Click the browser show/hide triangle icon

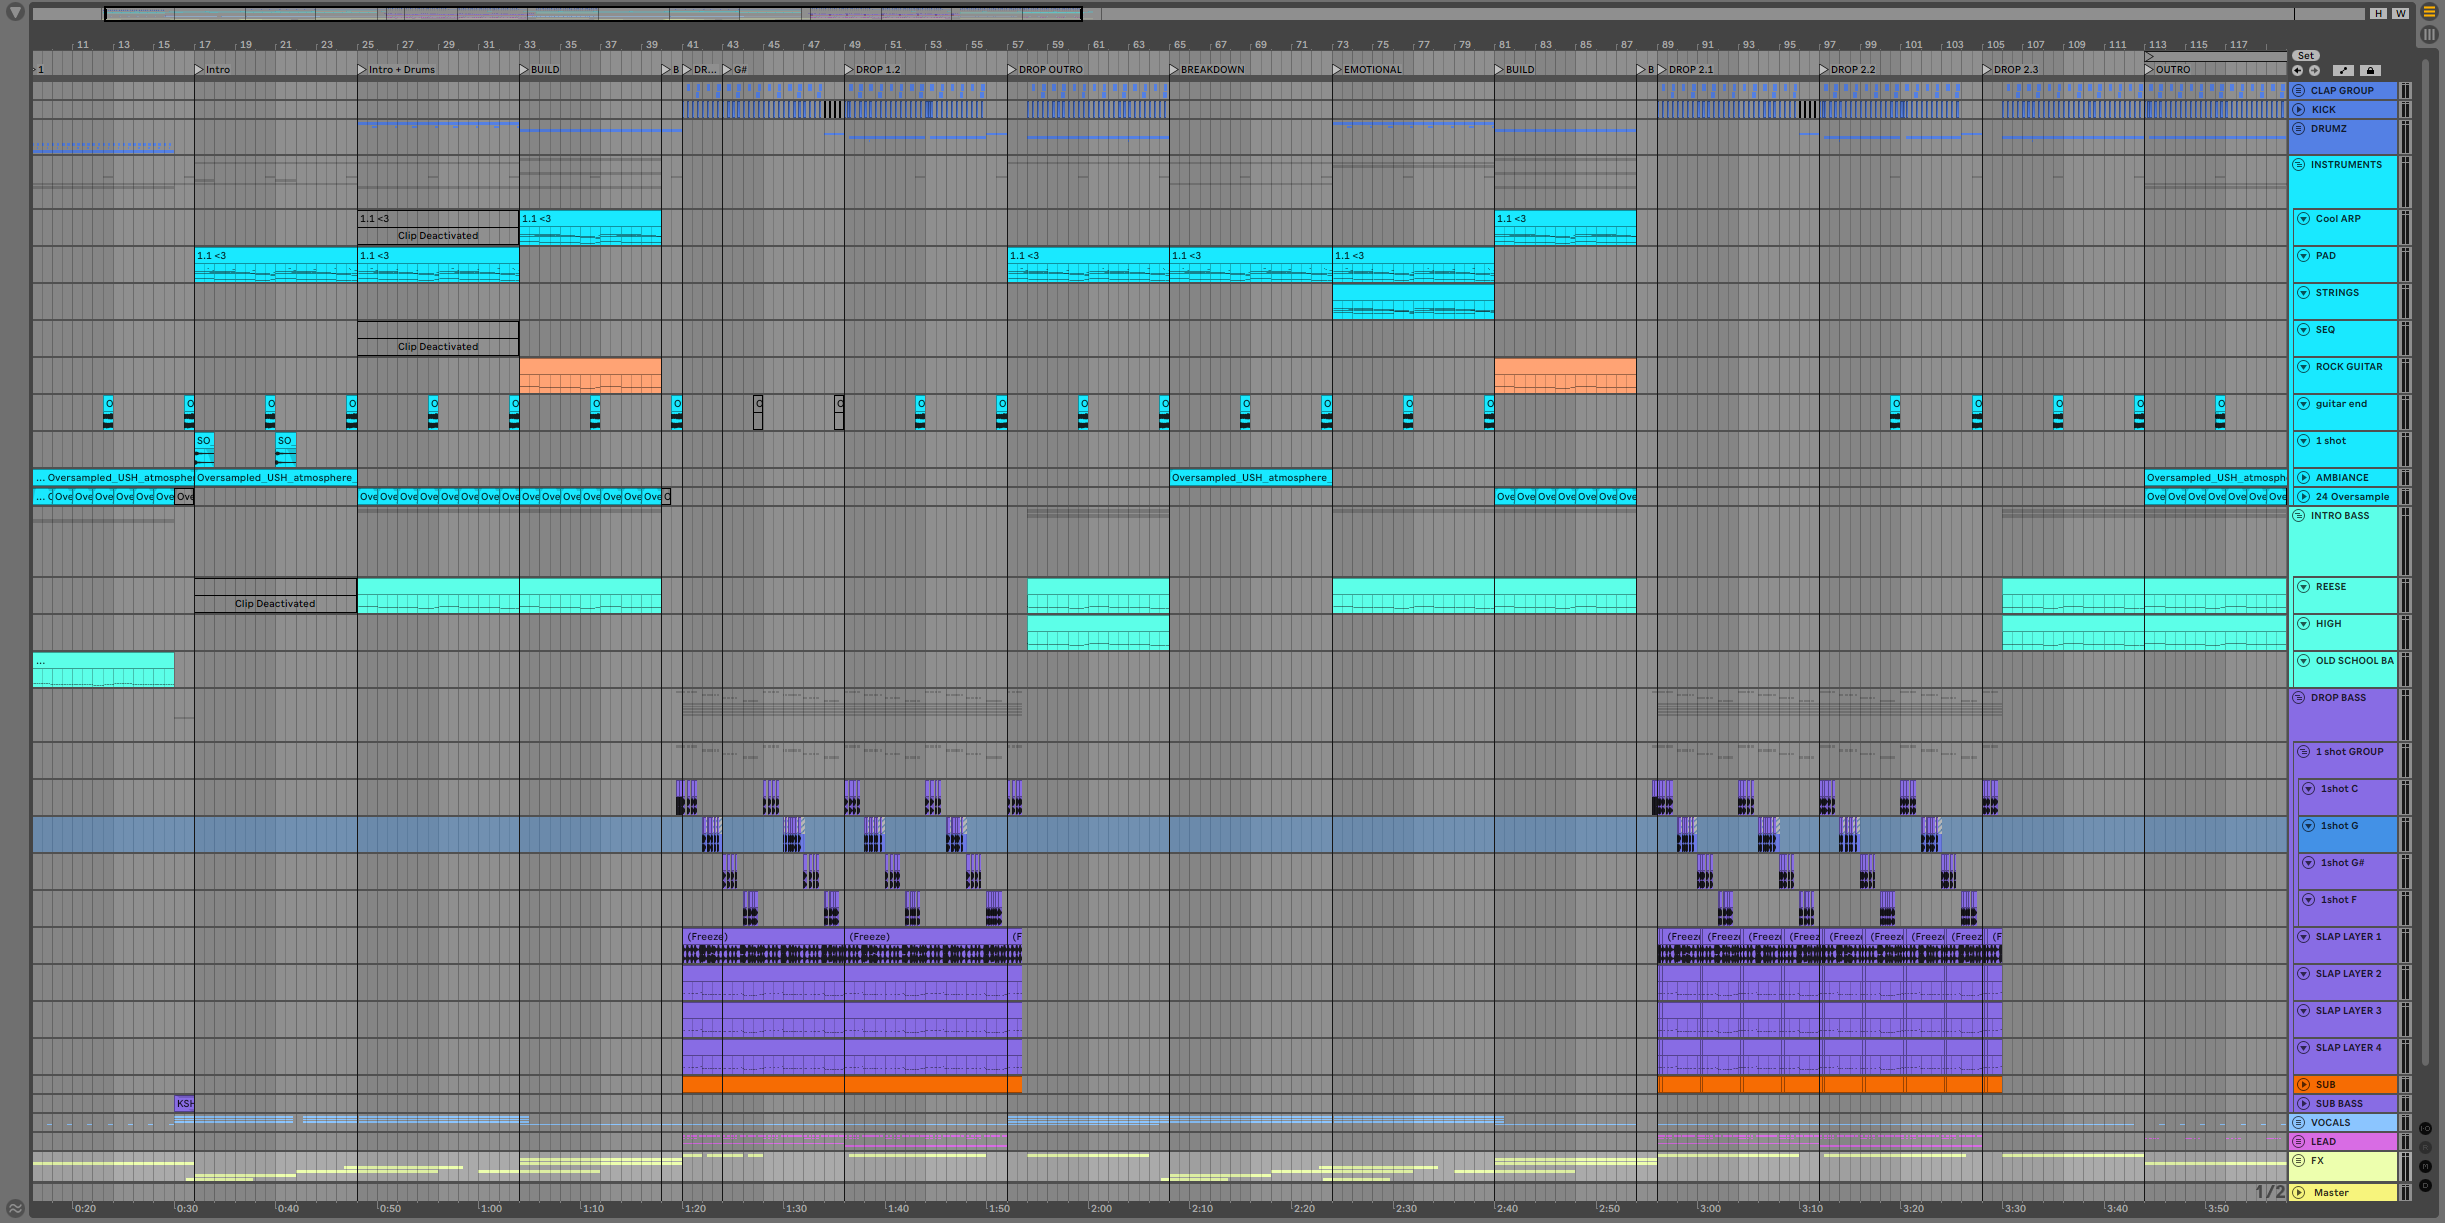tap(15, 13)
